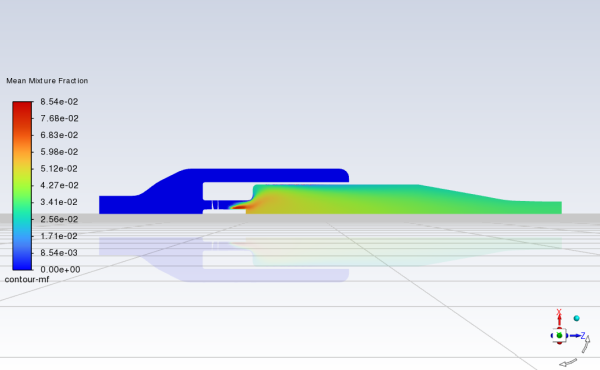600x370 pixels.
Task: Click the blue Z axis arrow on triad
Action: click(575, 336)
